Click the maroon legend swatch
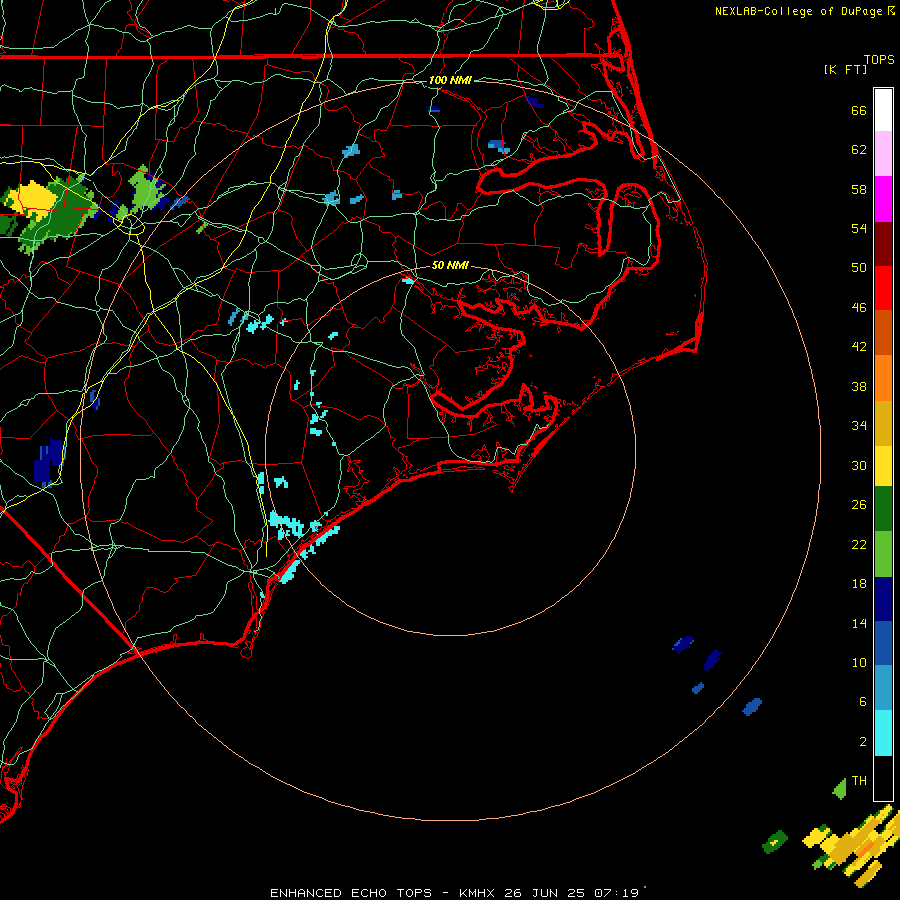The width and height of the screenshot is (900, 900). point(883,243)
